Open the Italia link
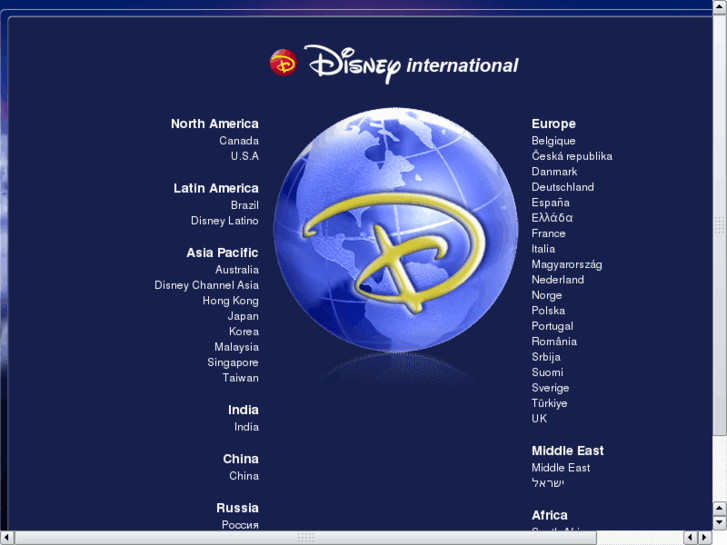 [543, 249]
